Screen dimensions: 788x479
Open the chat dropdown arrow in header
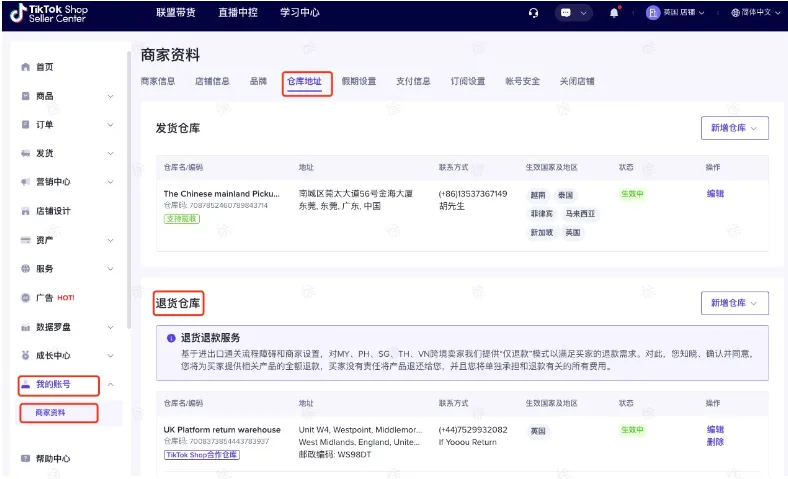tap(583, 13)
